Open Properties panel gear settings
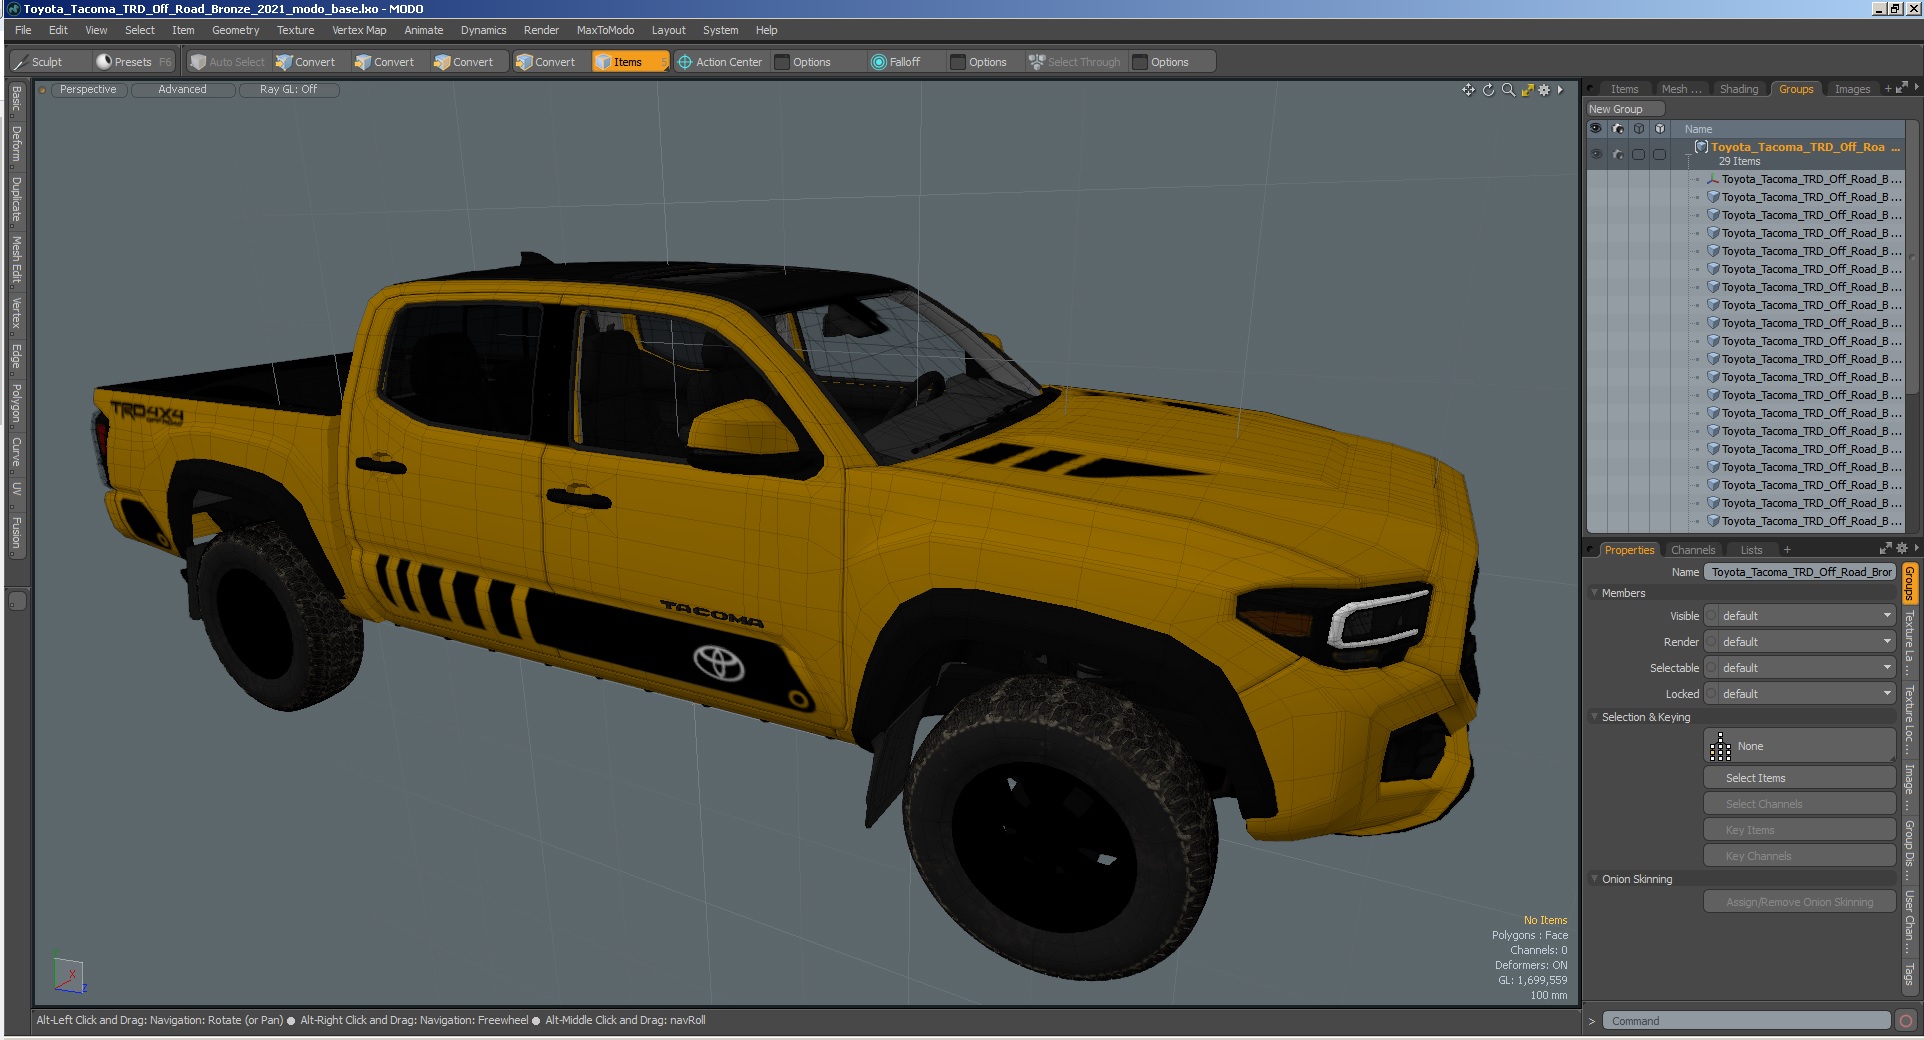 [1901, 549]
